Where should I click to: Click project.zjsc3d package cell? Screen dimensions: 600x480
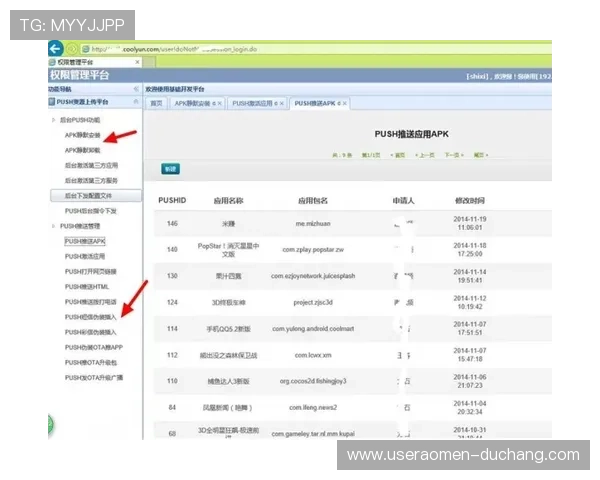(x=313, y=302)
